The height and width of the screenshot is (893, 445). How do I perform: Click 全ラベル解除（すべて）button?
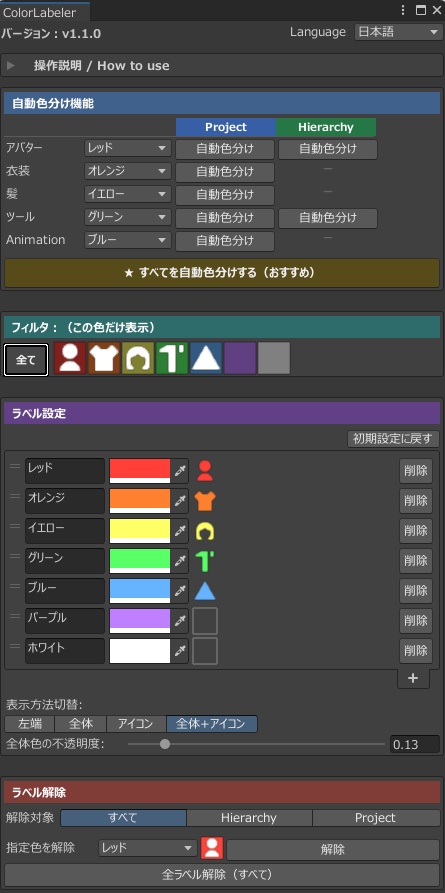222,874
